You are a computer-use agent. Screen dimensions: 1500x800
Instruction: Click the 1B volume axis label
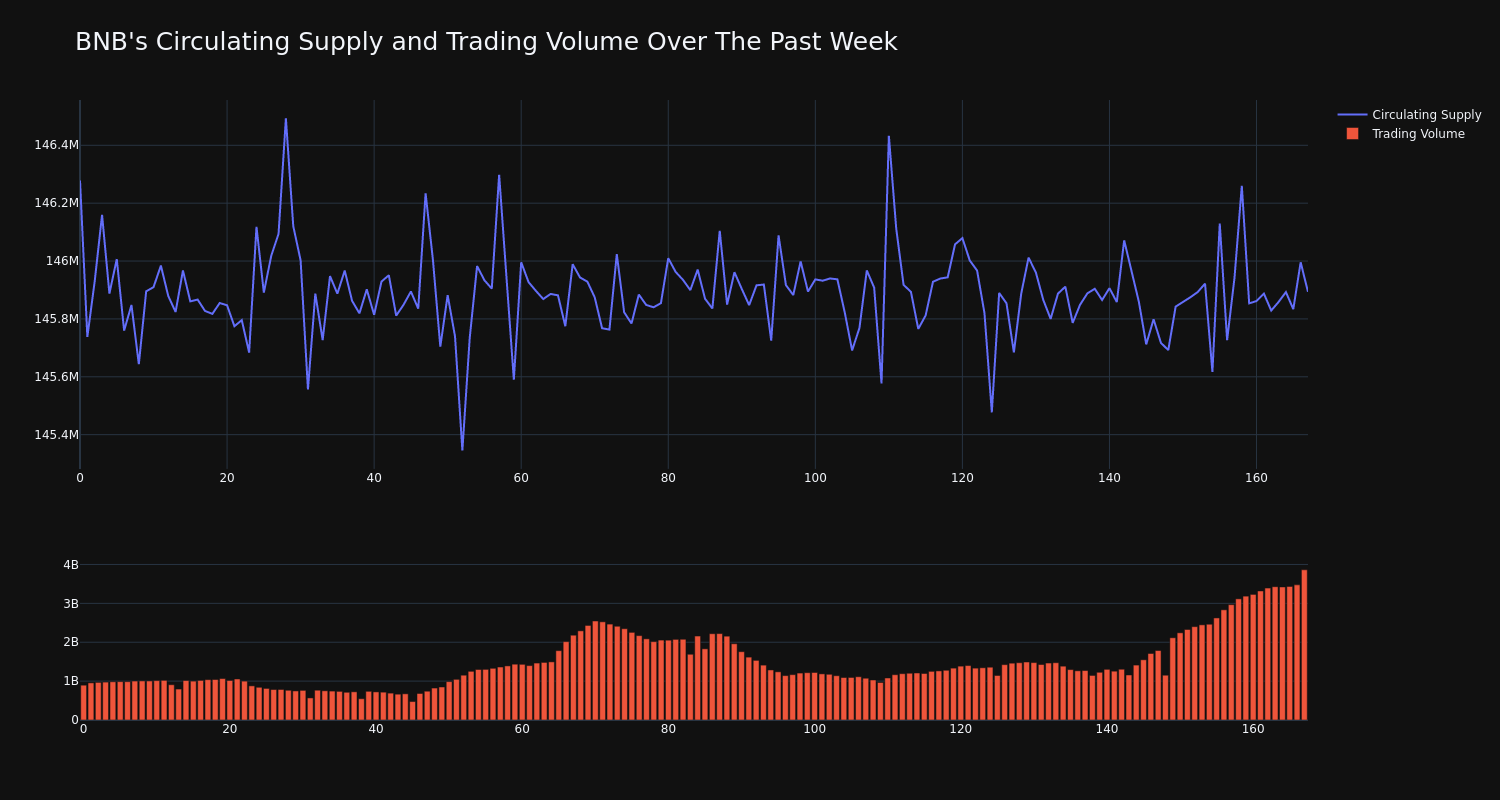[x=70, y=681]
